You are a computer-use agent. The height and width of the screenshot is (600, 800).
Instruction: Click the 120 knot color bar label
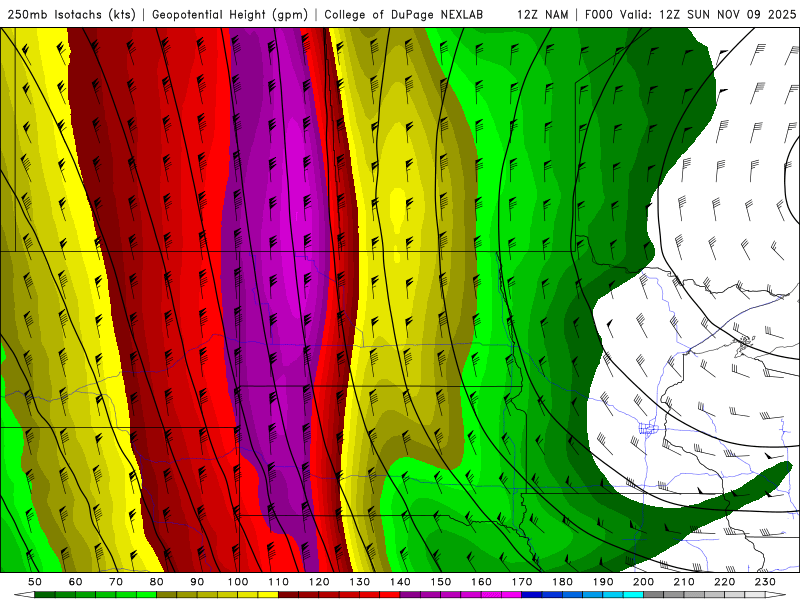[x=319, y=582]
